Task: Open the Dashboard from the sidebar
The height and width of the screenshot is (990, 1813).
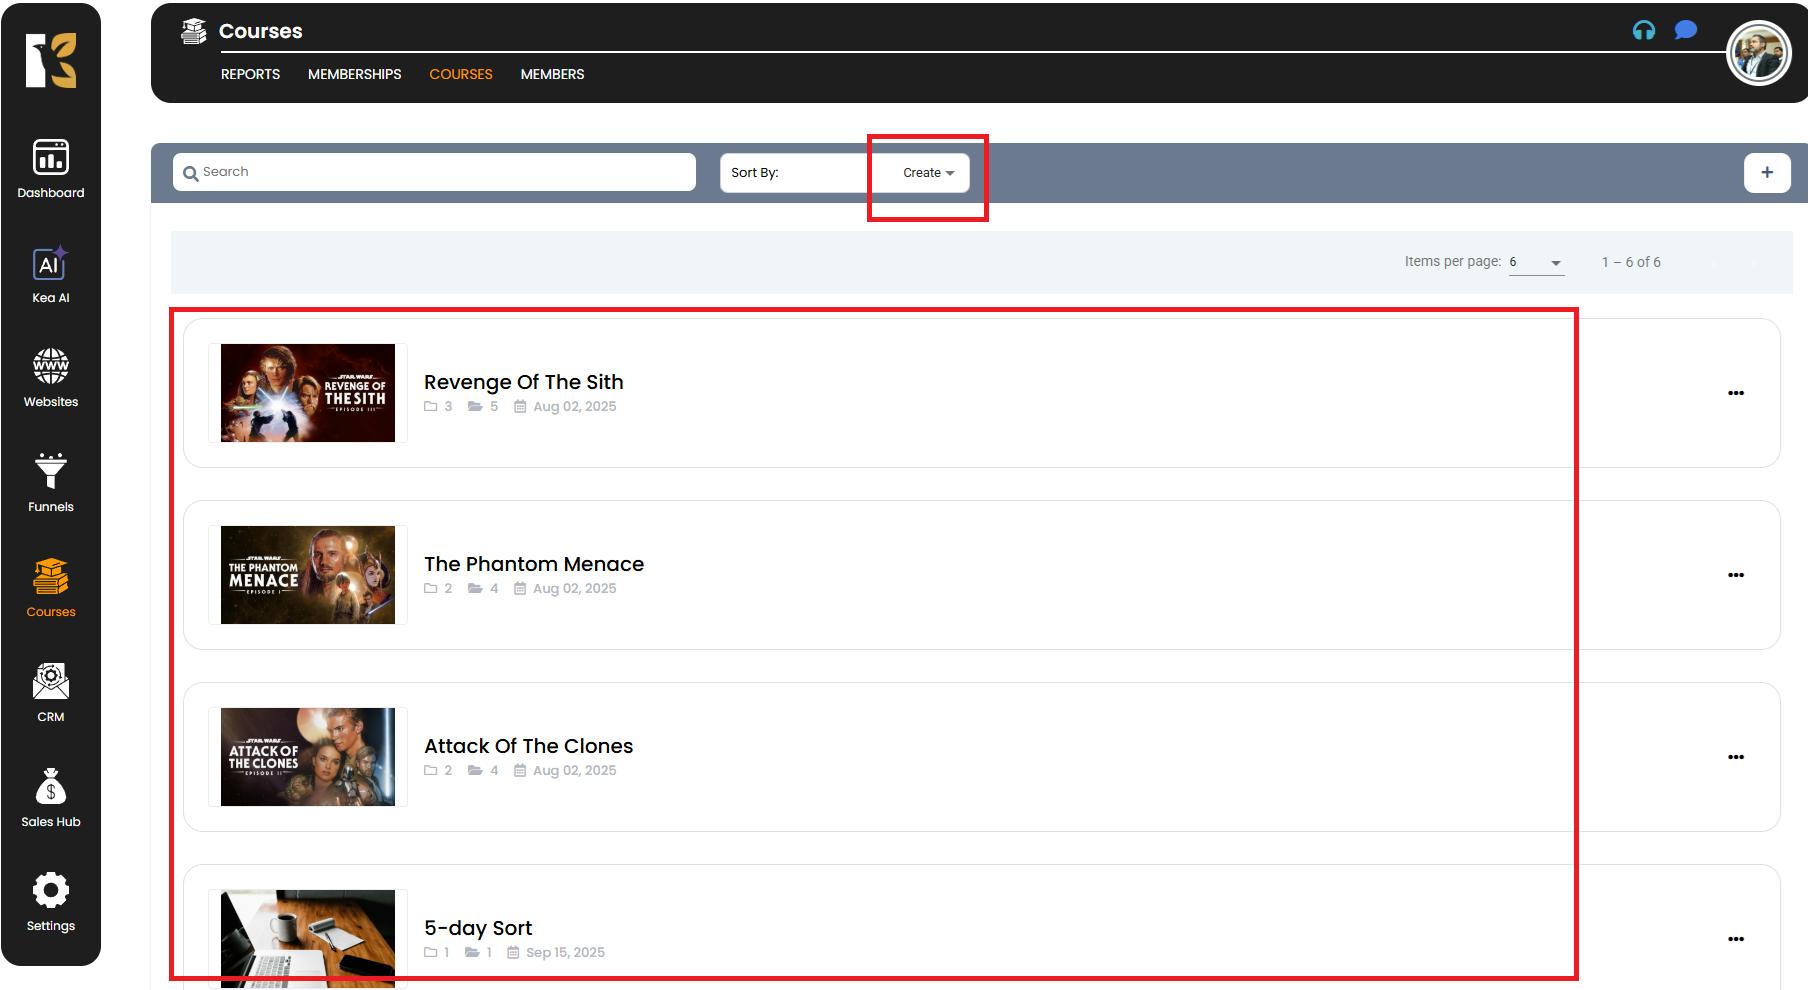Action: pyautogui.click(x=50, y=168)
